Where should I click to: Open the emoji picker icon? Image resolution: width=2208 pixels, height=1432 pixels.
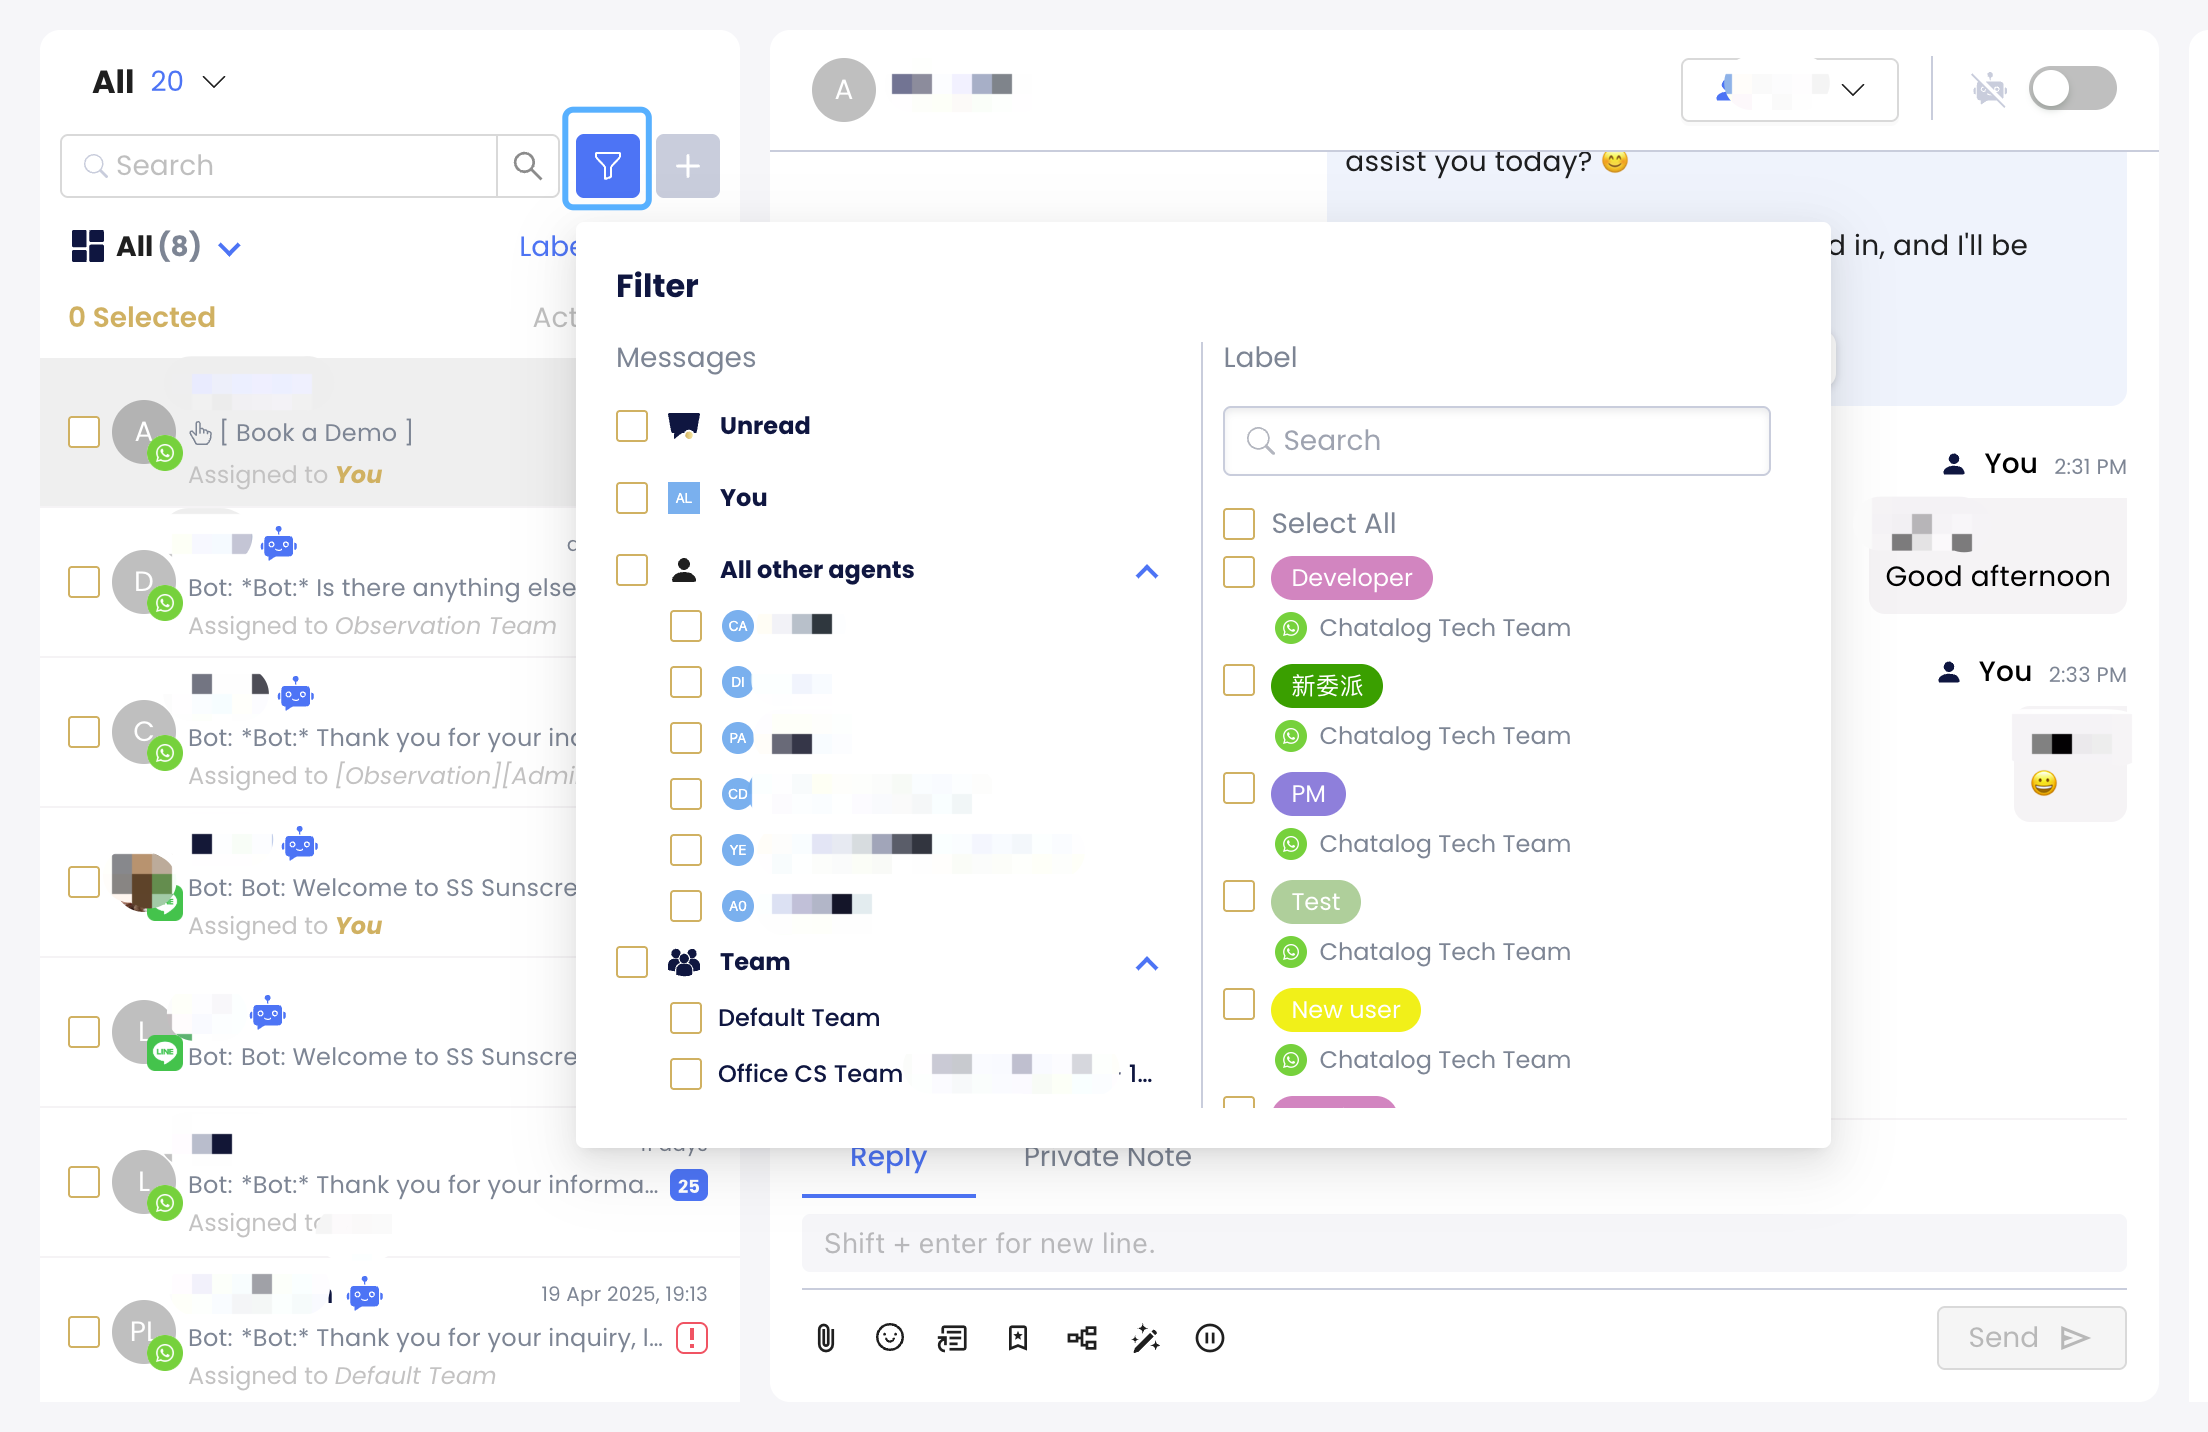pyautogui.click(x=889, y=1338)
